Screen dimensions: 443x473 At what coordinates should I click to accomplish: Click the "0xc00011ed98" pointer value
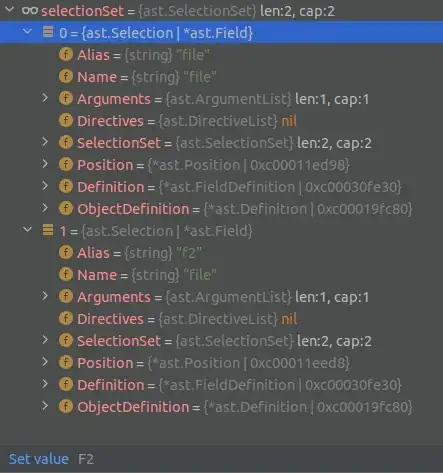pyautogui.click(x=297, y=165)
